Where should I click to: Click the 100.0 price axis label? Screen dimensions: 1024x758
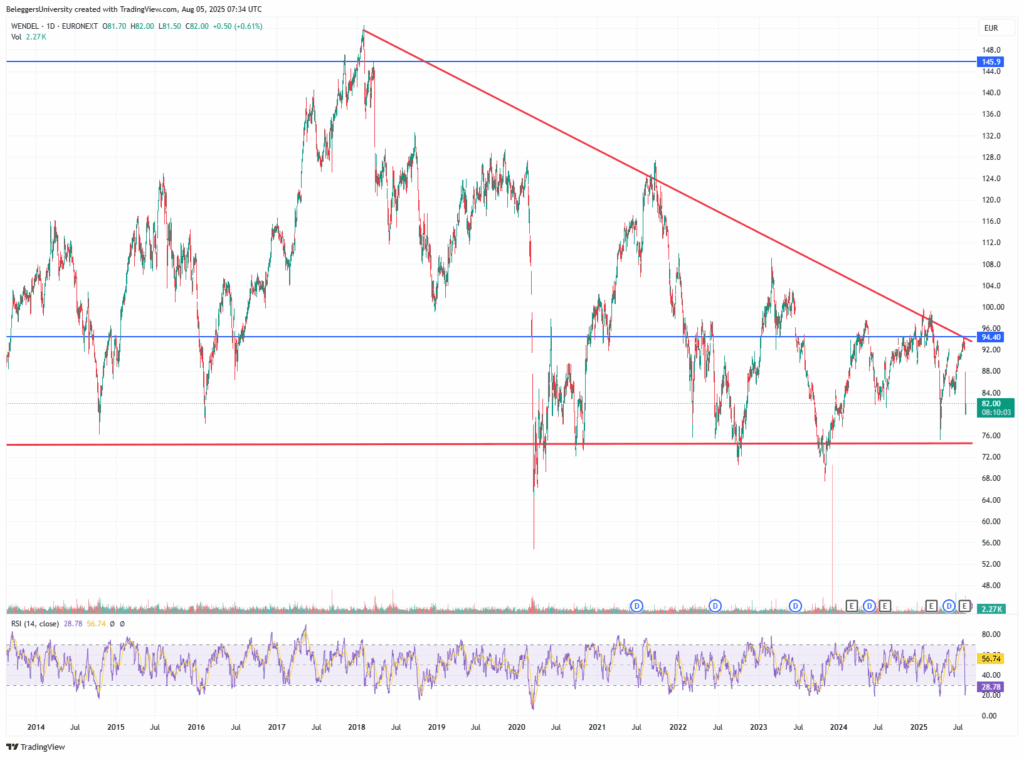[x=991, y=307]
